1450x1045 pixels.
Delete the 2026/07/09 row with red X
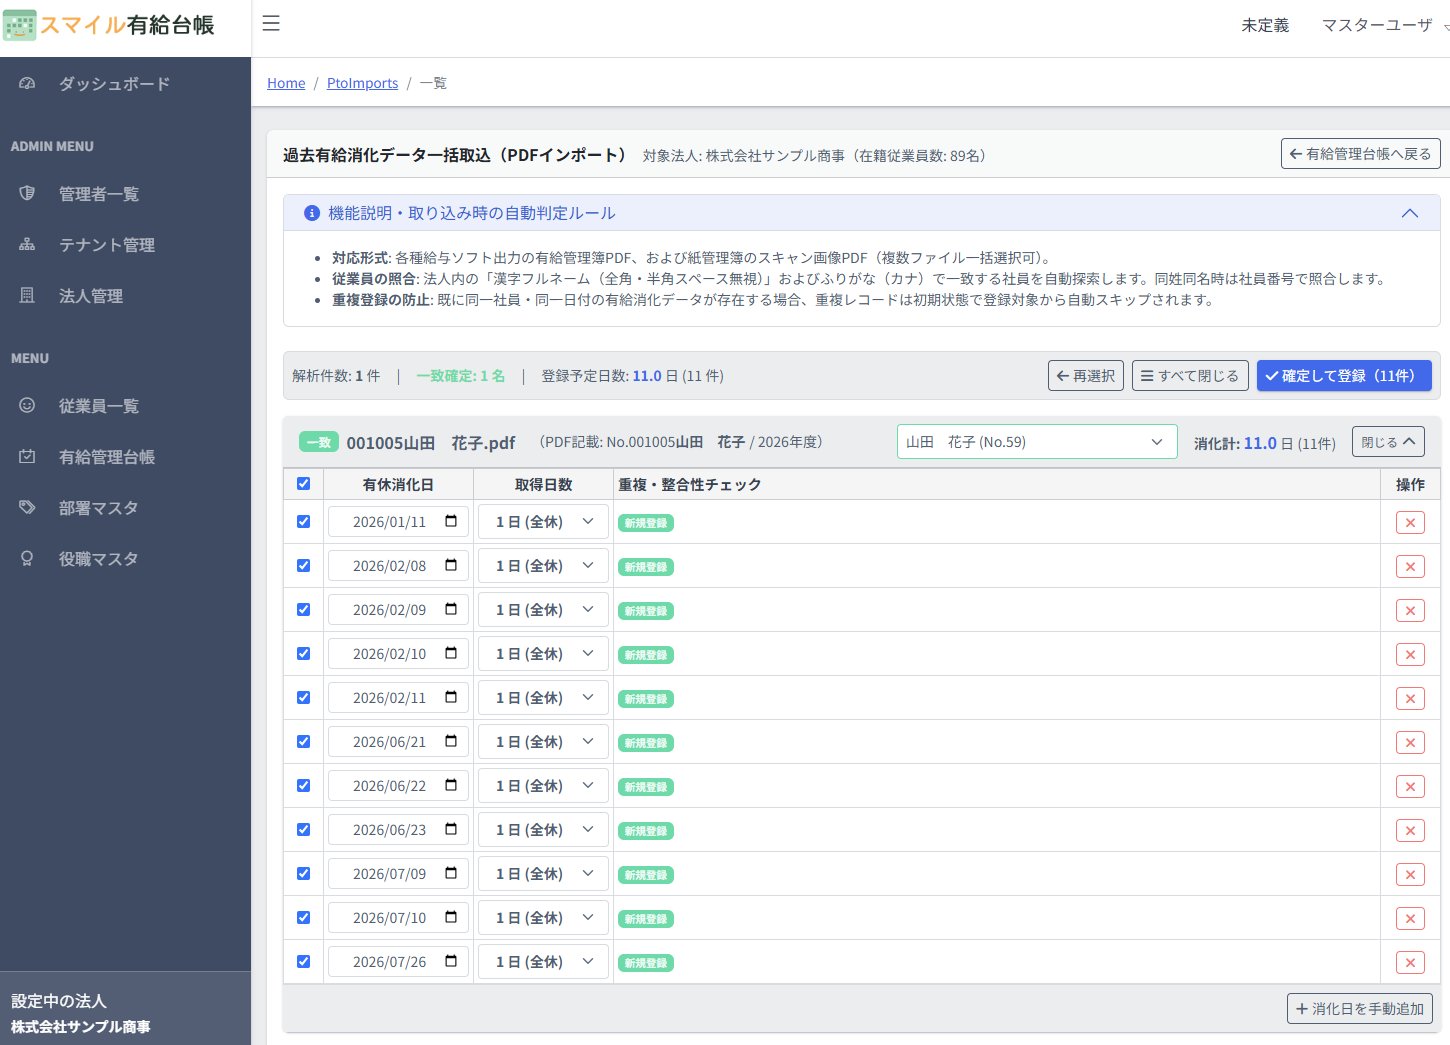(1410, 874)
